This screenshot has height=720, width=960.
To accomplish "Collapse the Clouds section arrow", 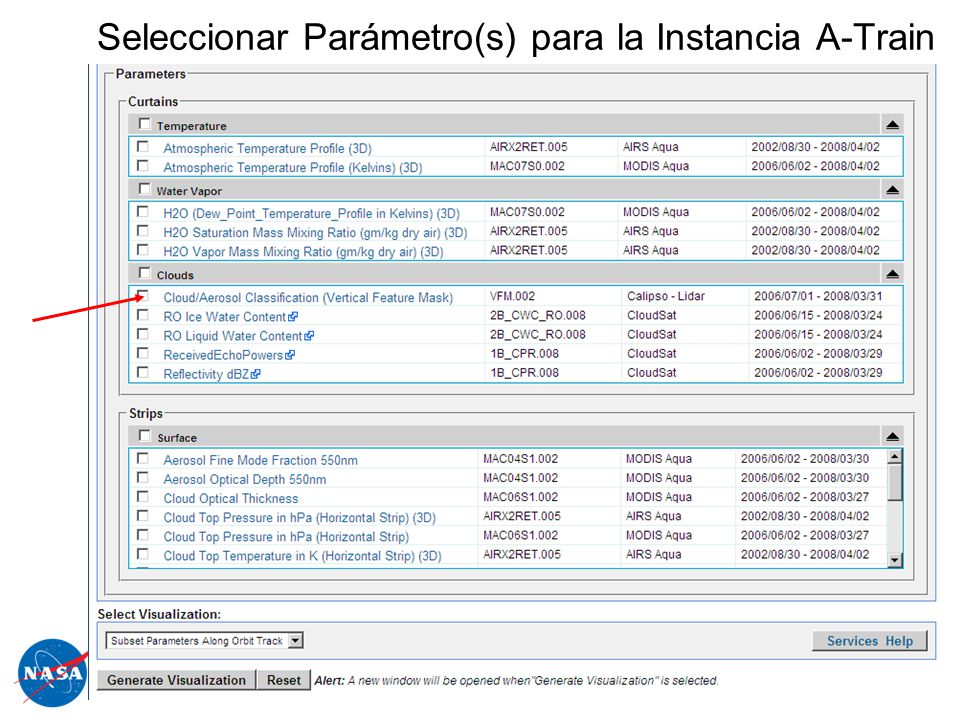I will [x=892, y=274].
